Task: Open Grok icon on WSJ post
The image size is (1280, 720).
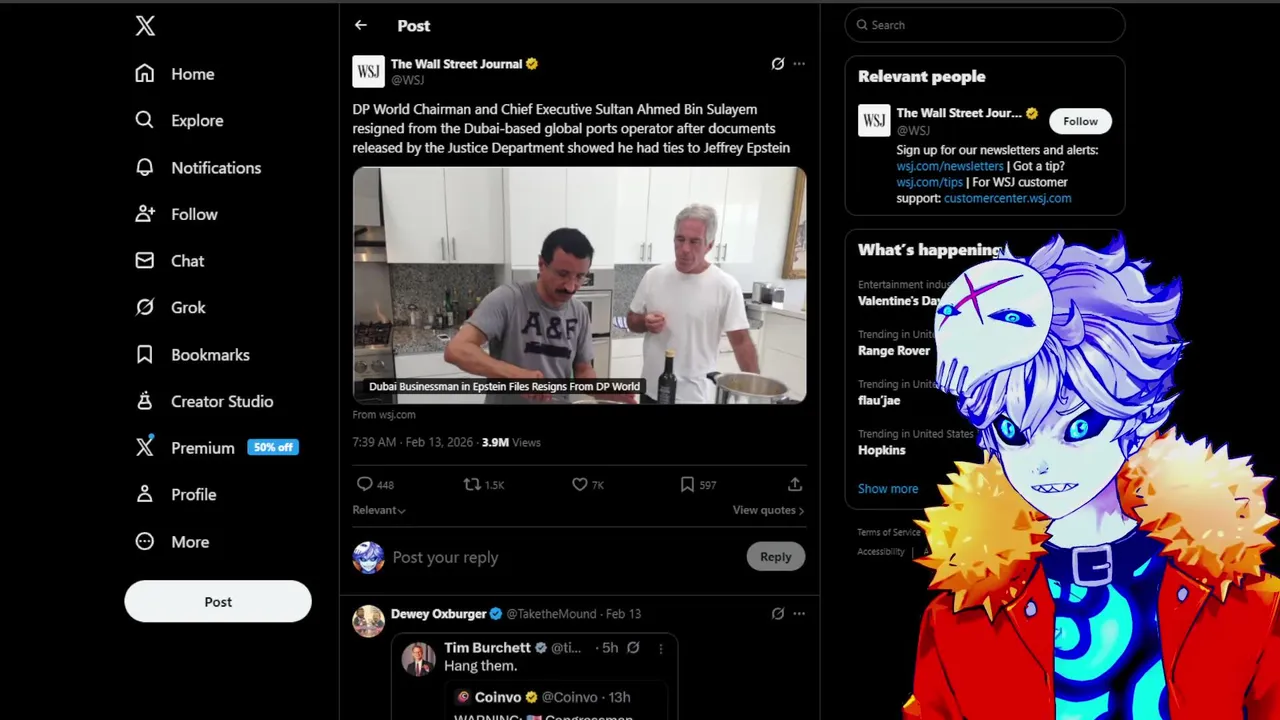Action: coord(778,64)
